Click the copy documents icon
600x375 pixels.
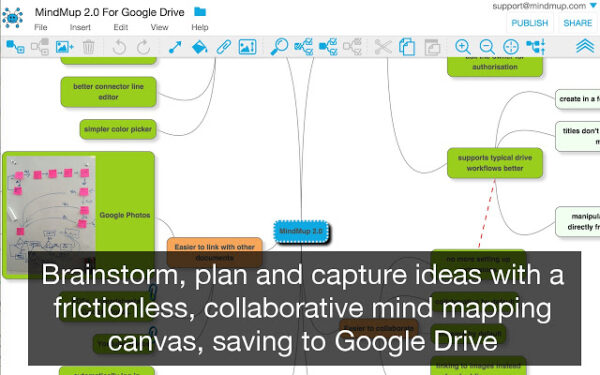(x=407, y=47)
